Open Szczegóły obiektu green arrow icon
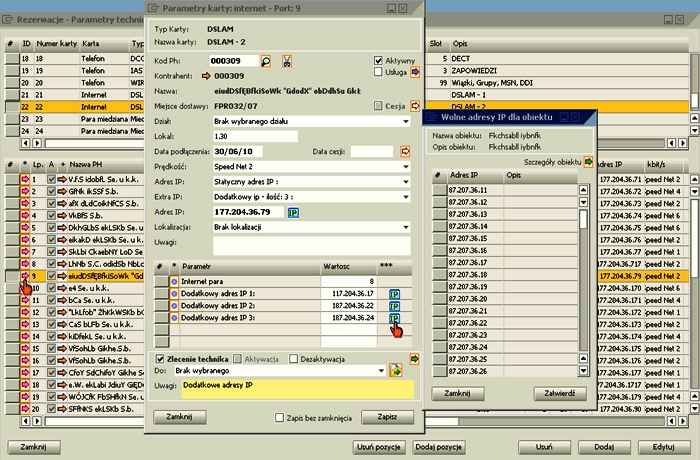 pyautogui.click(x=588, y=162)
